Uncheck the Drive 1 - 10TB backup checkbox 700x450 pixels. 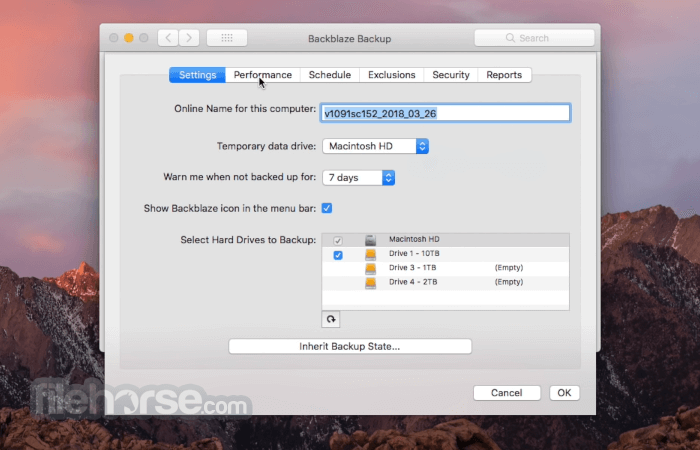(338, 255)
